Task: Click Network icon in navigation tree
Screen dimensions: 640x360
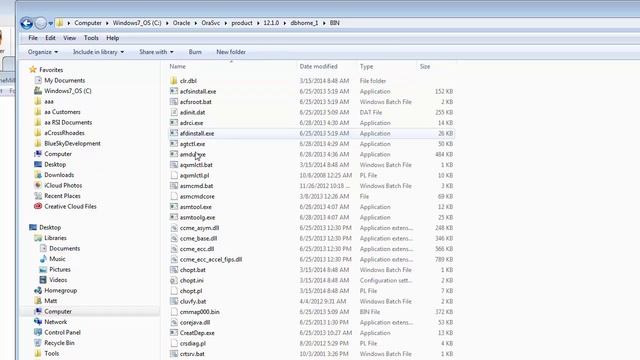Action: (38, 322)
